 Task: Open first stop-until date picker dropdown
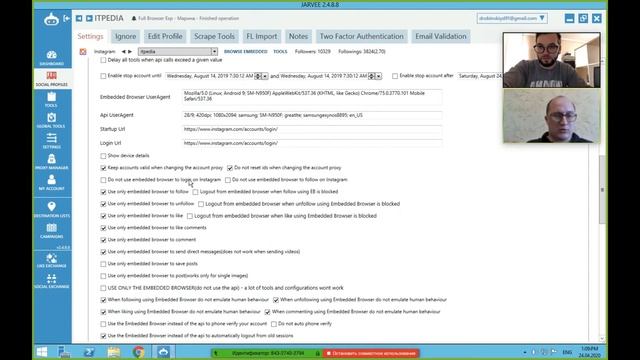(265, 76)
